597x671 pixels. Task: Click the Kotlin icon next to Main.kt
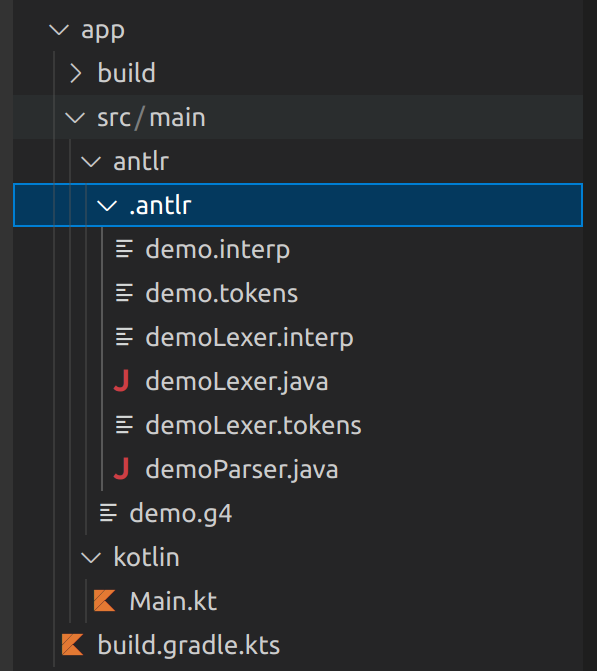[104, 601]
